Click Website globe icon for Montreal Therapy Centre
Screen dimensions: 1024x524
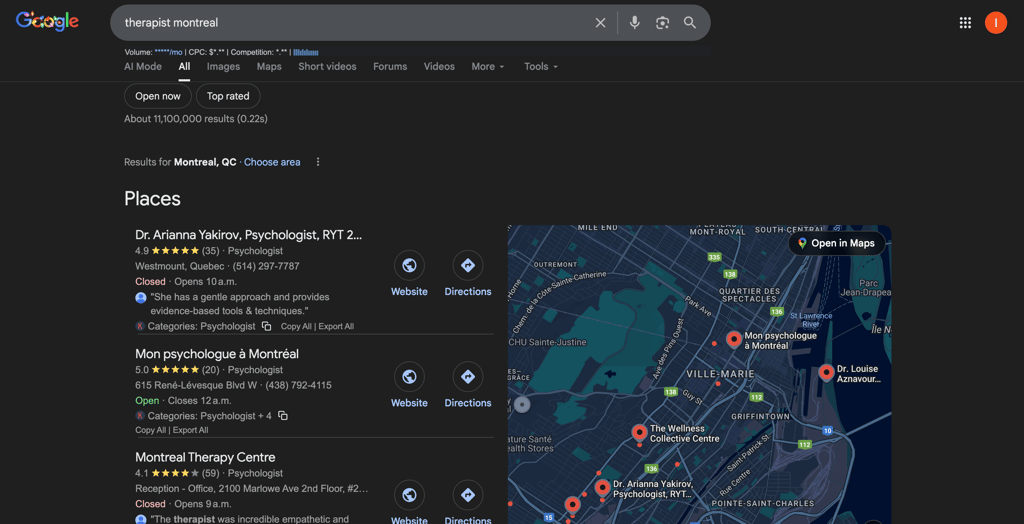(x=409, y=496)
